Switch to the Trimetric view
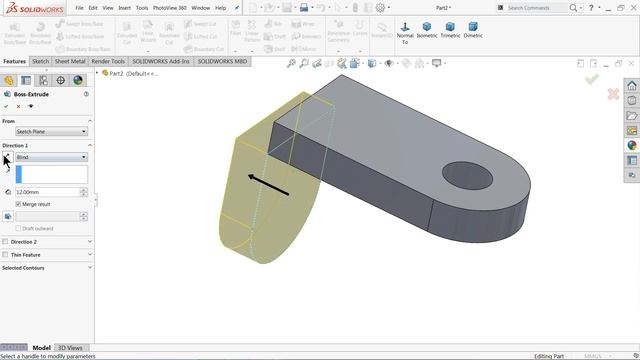640x360 pixels. tap(450, 30)
